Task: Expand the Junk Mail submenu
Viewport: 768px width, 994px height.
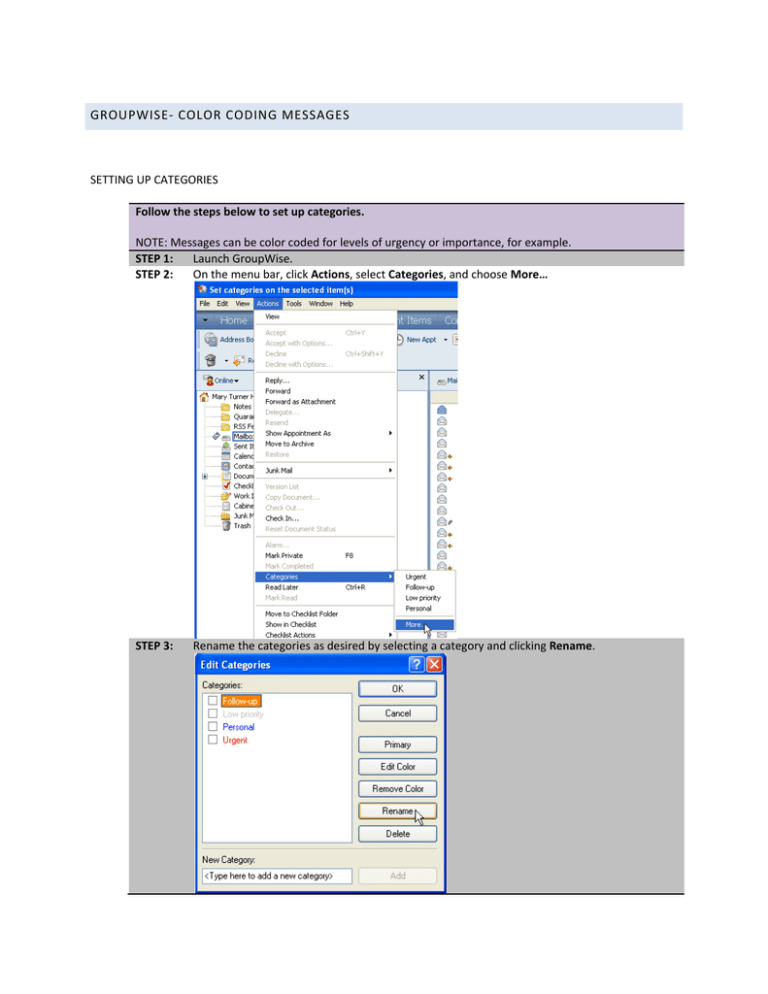Action: (x=390, y=470)
